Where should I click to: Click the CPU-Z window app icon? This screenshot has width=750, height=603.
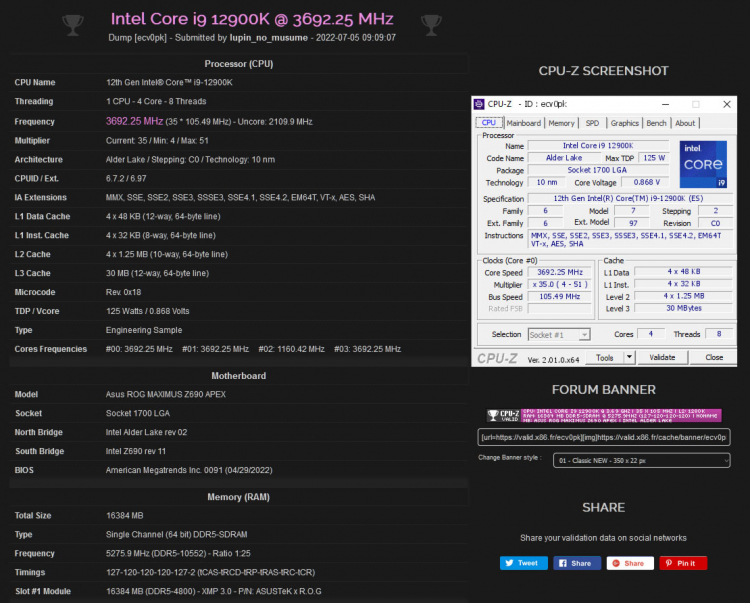479,103
